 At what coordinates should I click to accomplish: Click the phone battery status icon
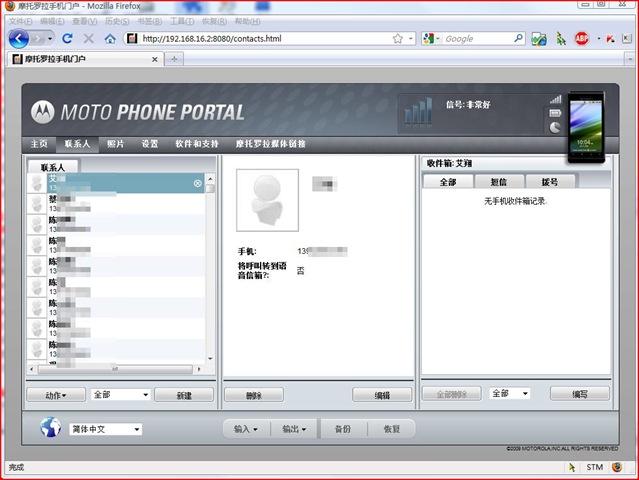555,113
